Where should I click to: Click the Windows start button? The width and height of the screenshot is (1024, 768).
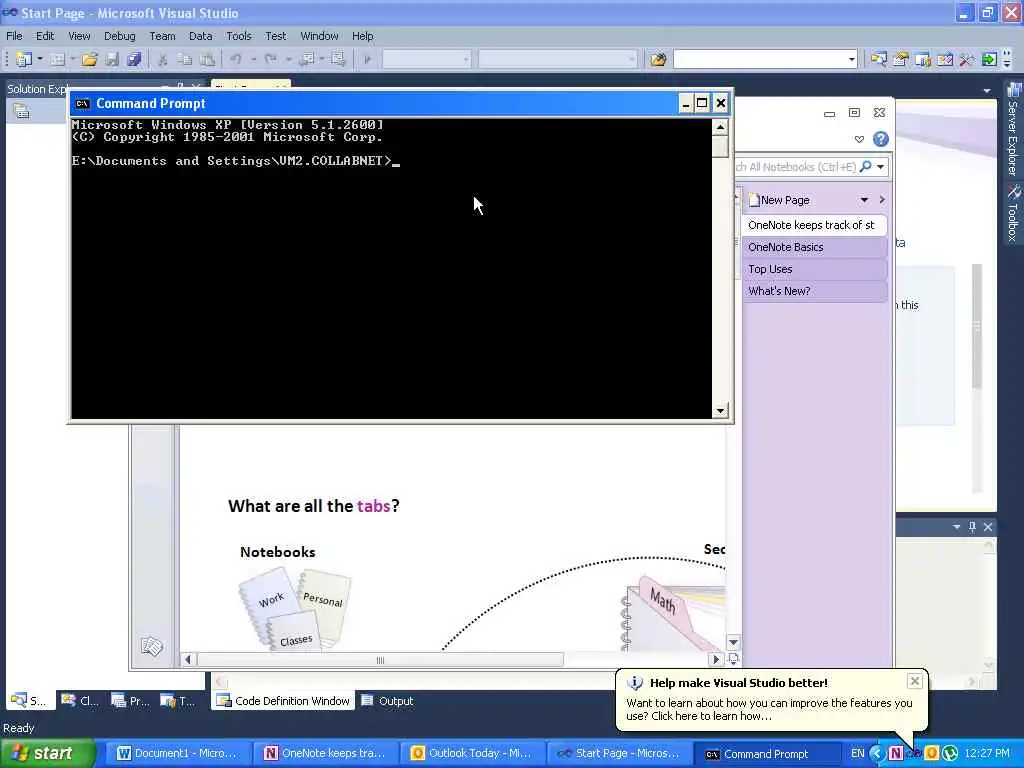click(47, 753)
